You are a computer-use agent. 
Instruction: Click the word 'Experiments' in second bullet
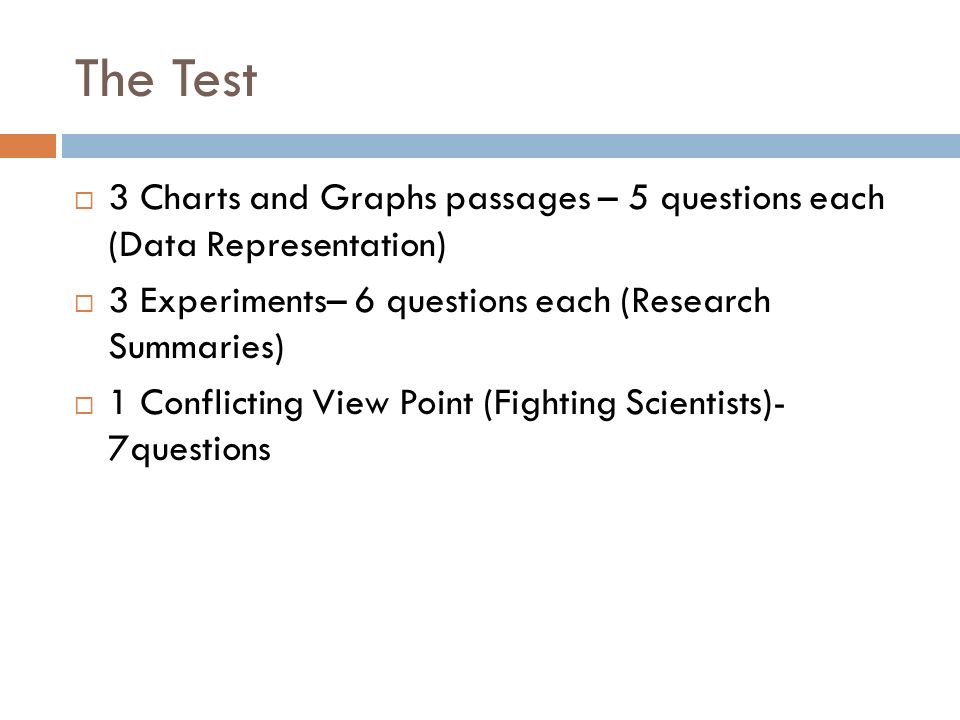233,302
